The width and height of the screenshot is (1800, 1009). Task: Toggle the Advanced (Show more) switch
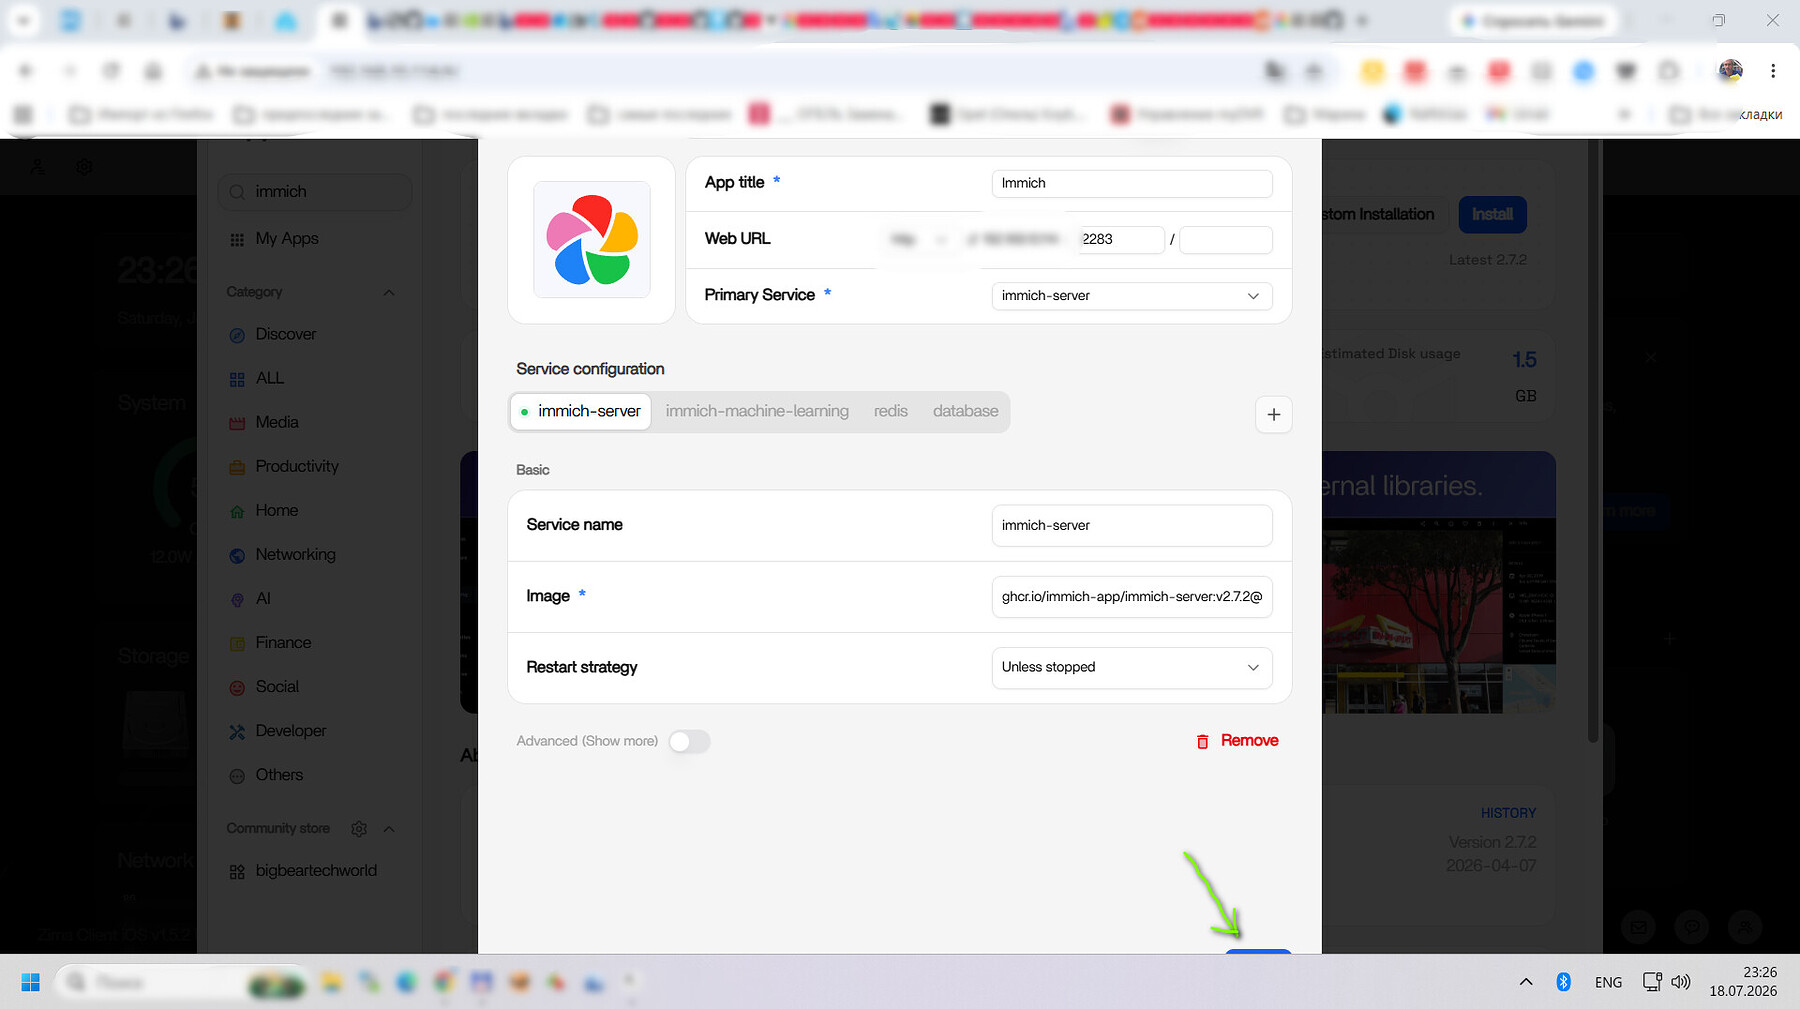[x=689, y=741]
